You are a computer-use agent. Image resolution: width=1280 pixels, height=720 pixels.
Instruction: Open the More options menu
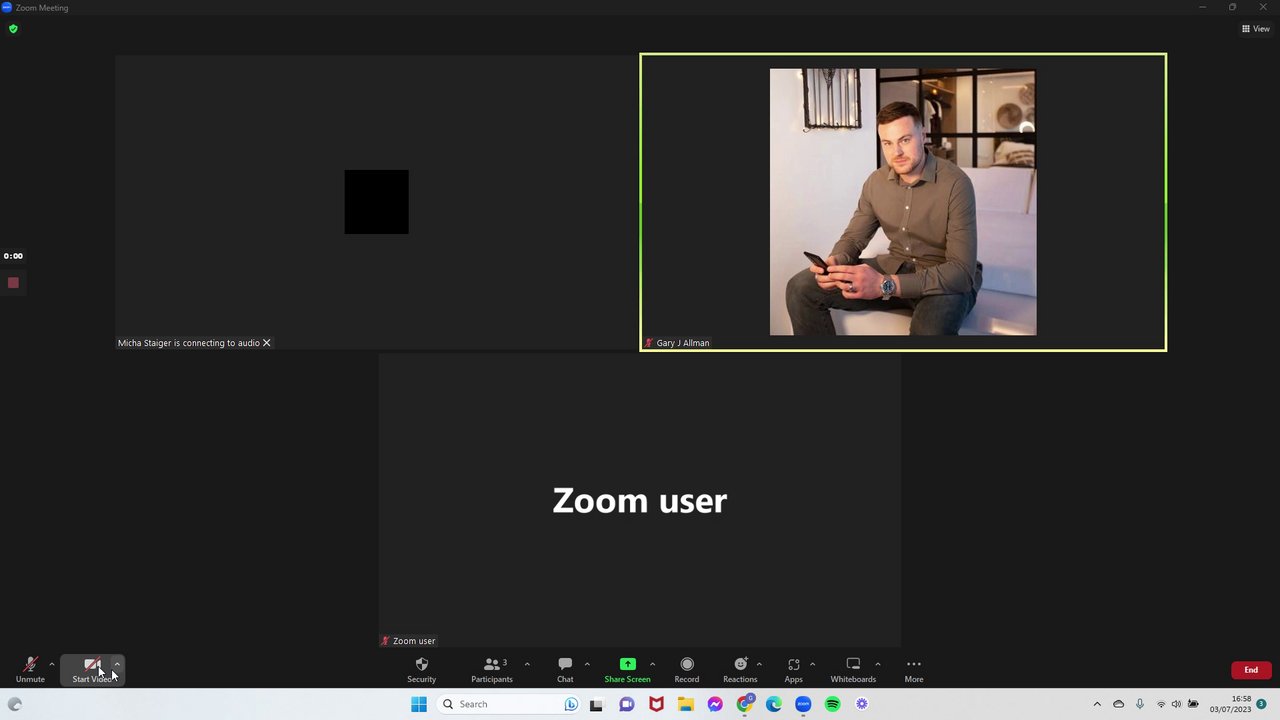click(x=914, y=670)
